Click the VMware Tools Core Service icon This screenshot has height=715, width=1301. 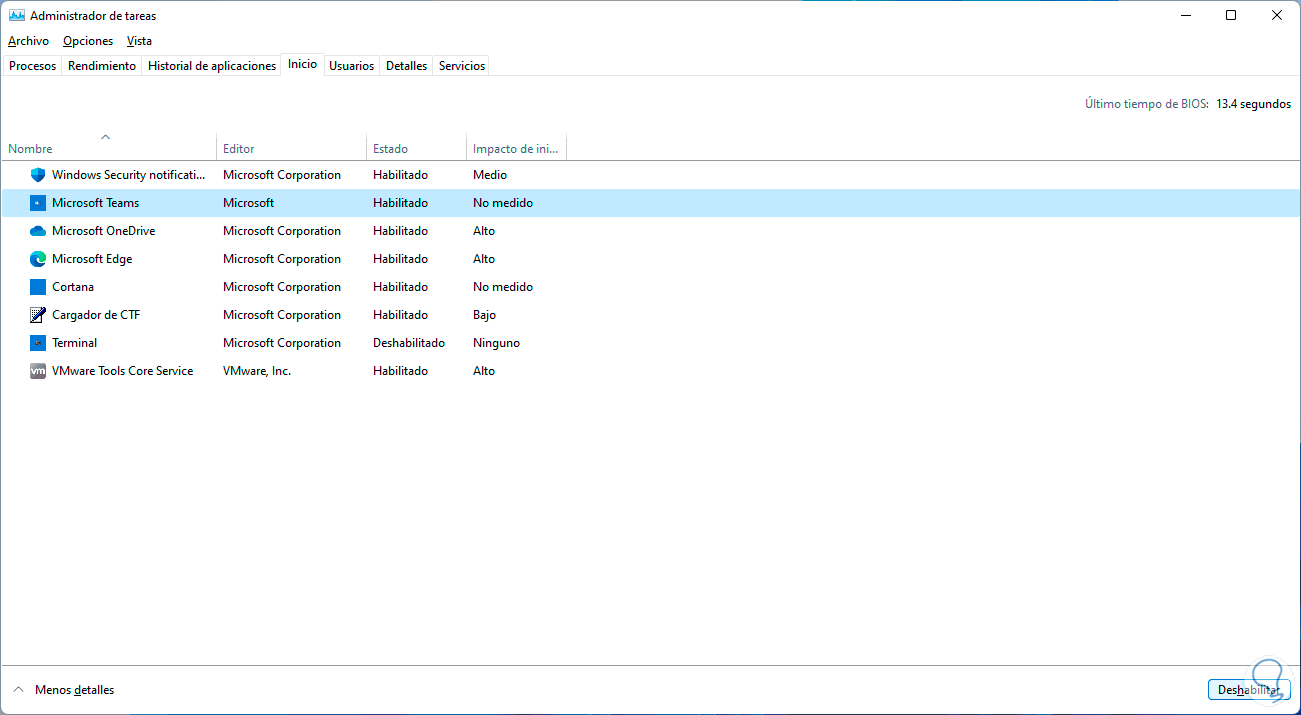pos(38,371)
